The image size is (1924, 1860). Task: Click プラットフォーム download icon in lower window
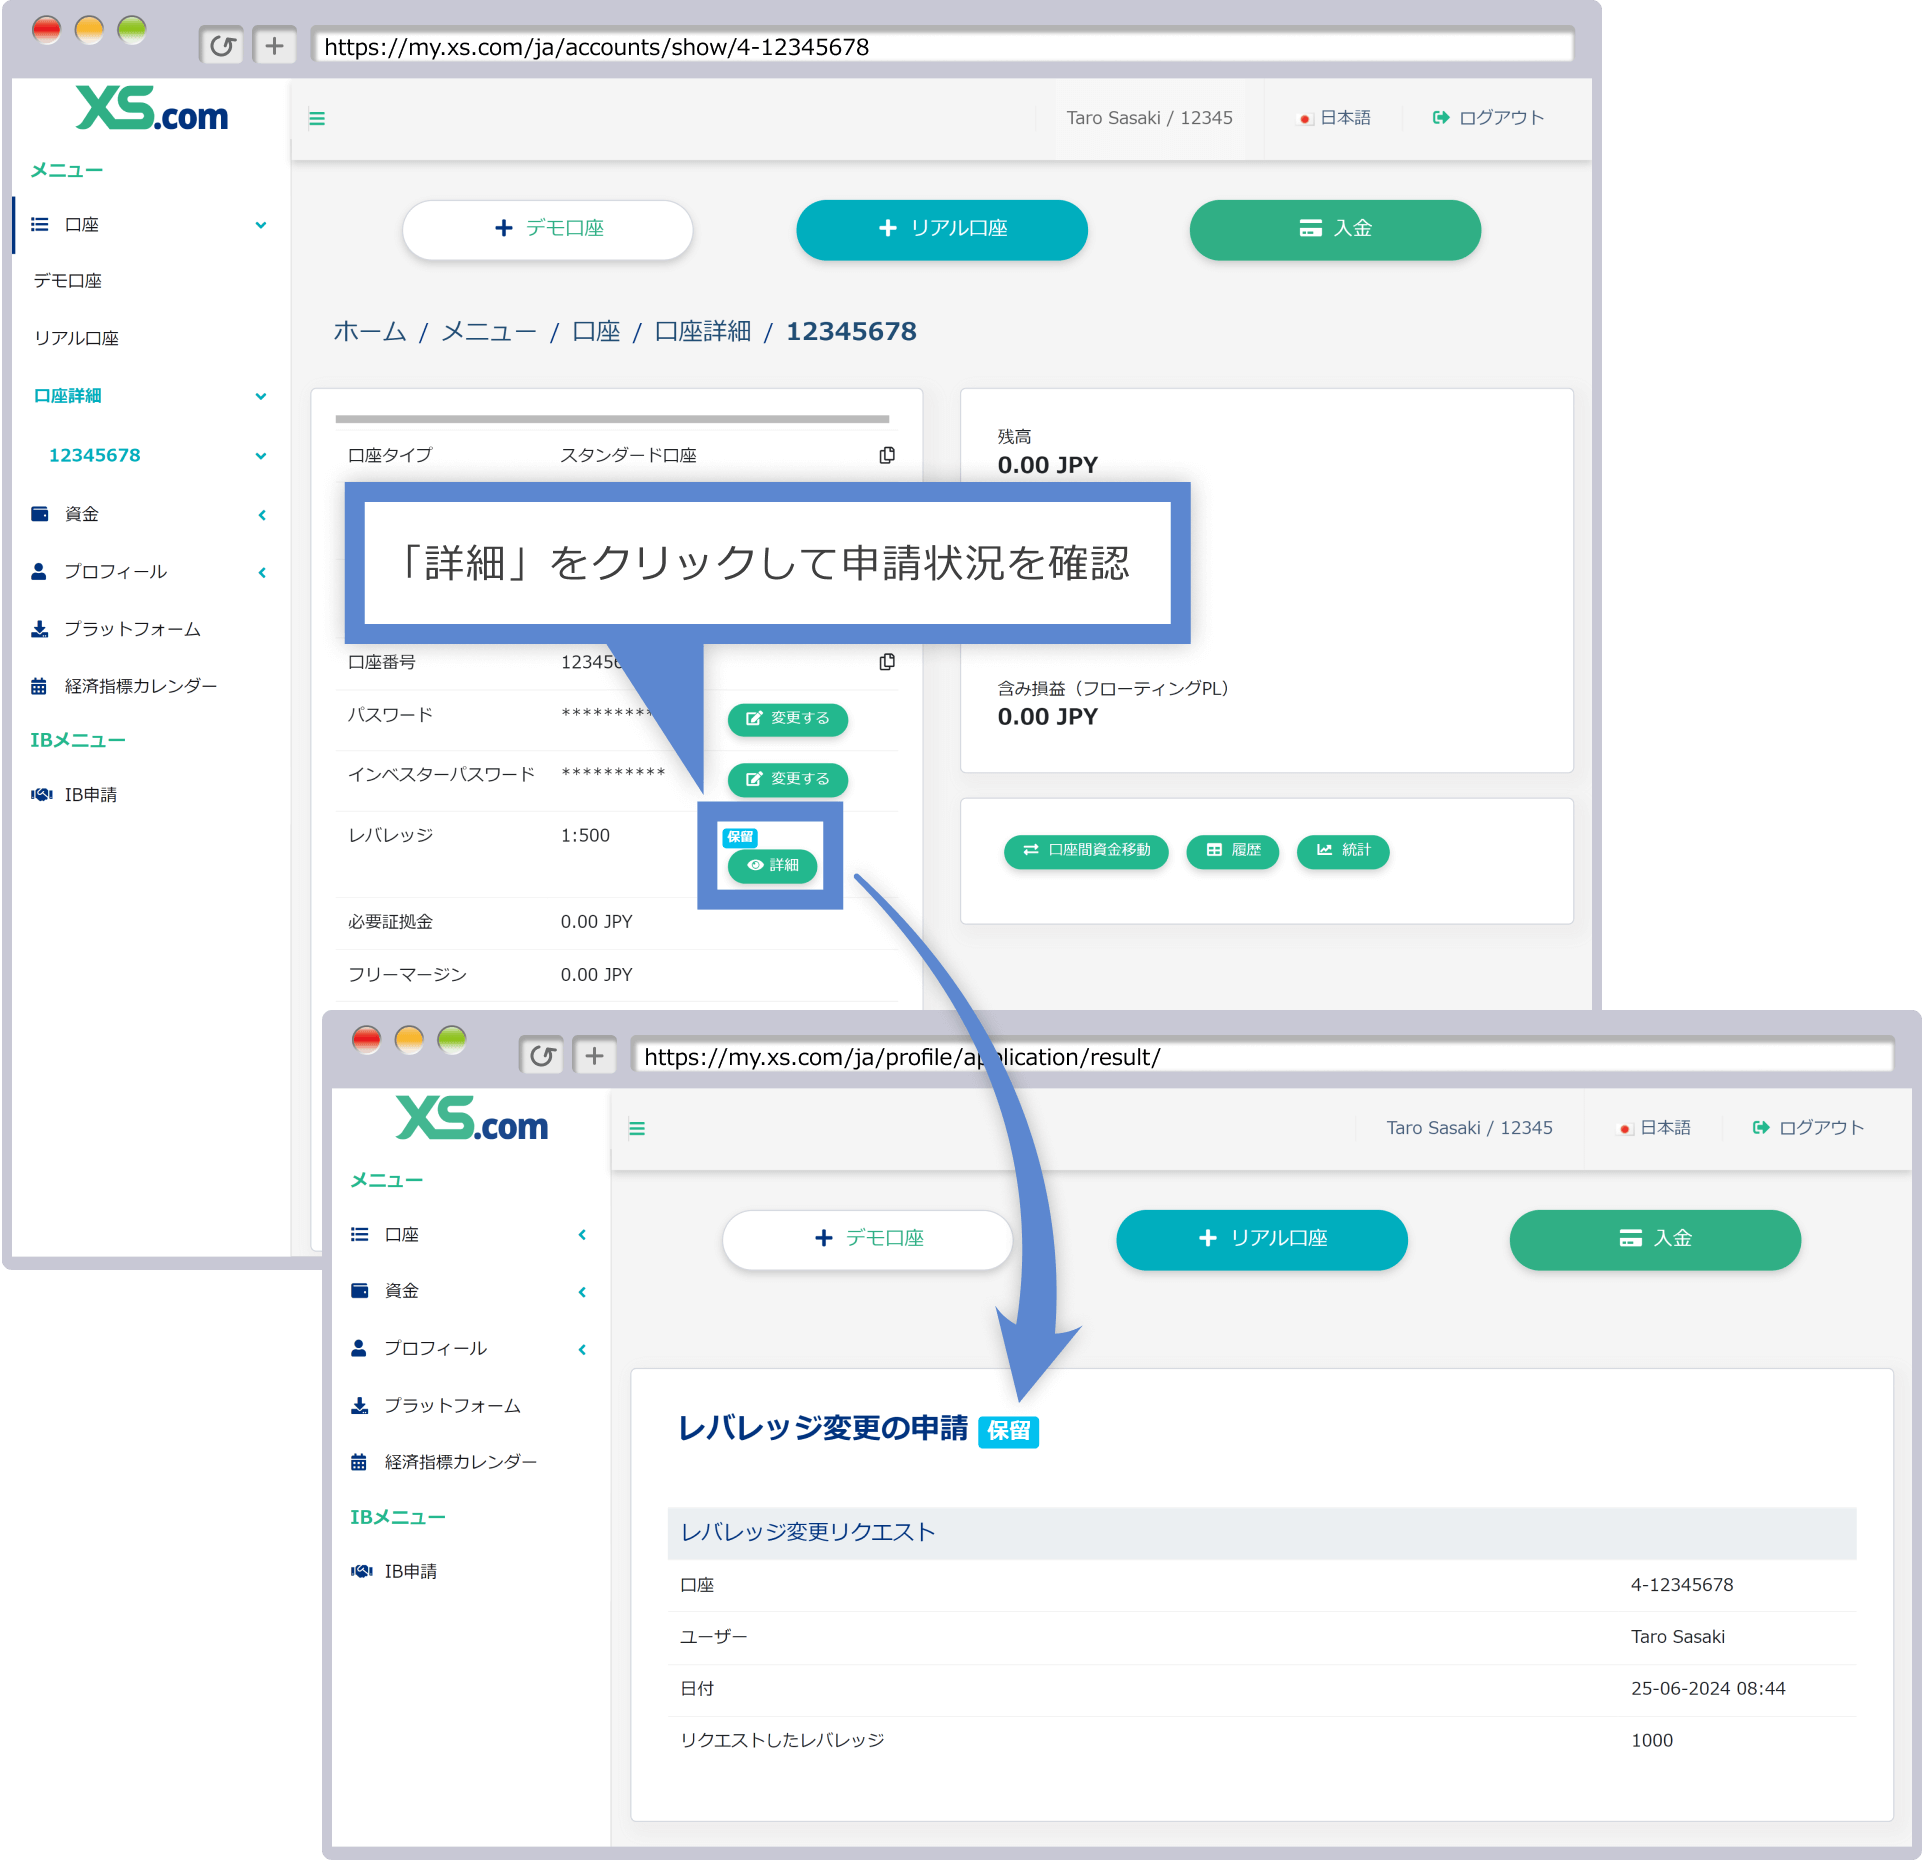(x=359, y=1406)
